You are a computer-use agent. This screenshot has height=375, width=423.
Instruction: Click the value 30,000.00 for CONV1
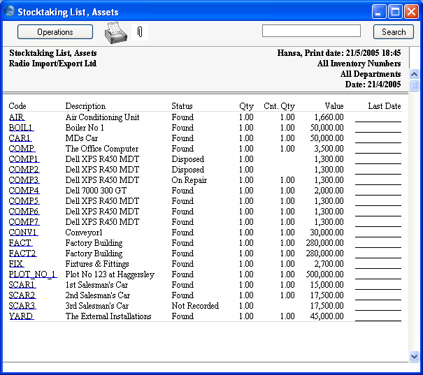[x=327, y=232]
